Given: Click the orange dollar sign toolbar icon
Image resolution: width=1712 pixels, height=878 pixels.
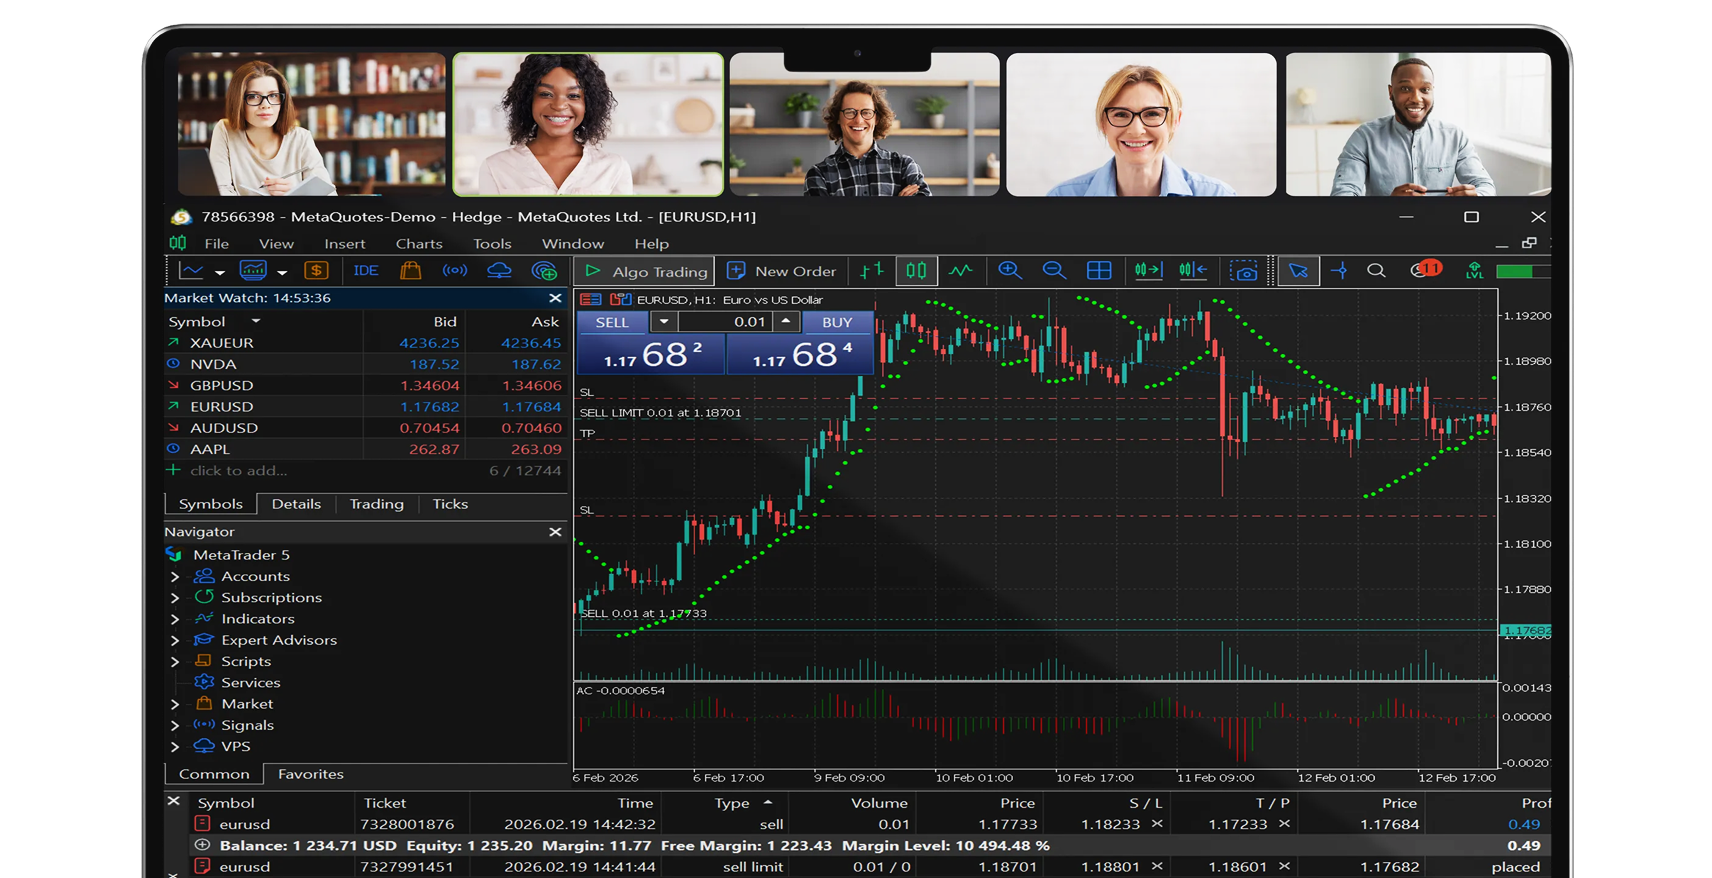Looking at the screenshot, I should [x=316, y=271].
